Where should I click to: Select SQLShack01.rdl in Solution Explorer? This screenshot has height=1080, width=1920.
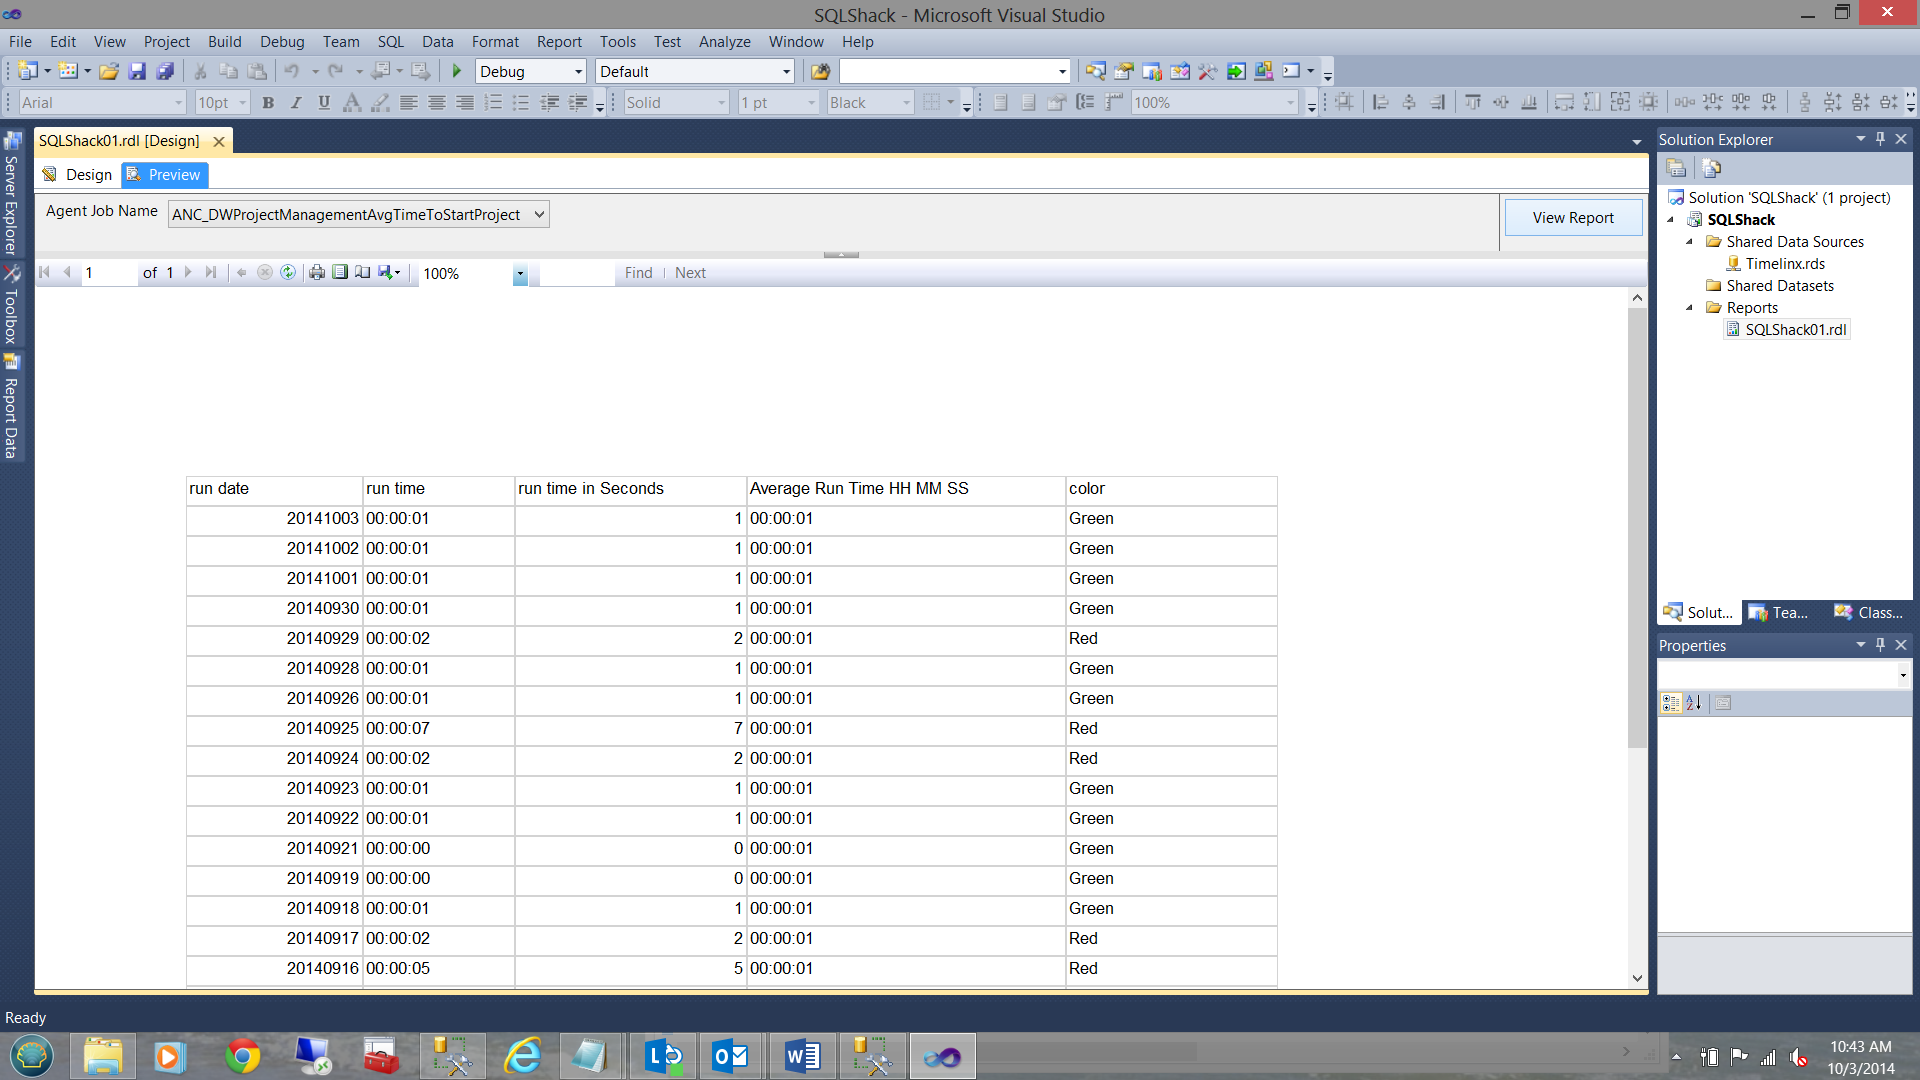pyautogui.click(x=1795, y=329)
